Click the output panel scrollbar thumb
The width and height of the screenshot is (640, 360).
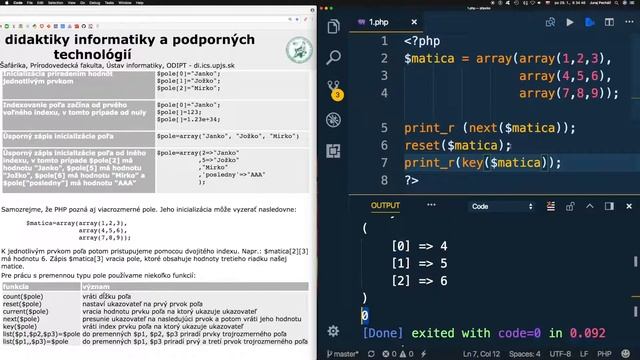tap(635, 261)
